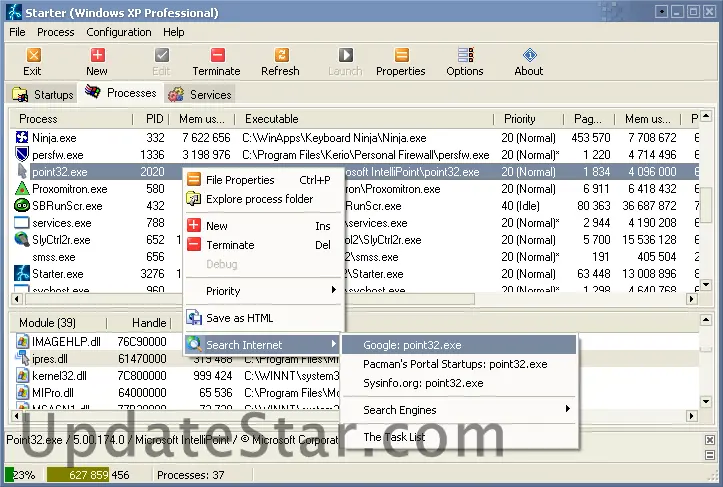Click the kernel32.dll module icon
The height and width of the screenshot is (487, 723).
click(x=23, y=376)
